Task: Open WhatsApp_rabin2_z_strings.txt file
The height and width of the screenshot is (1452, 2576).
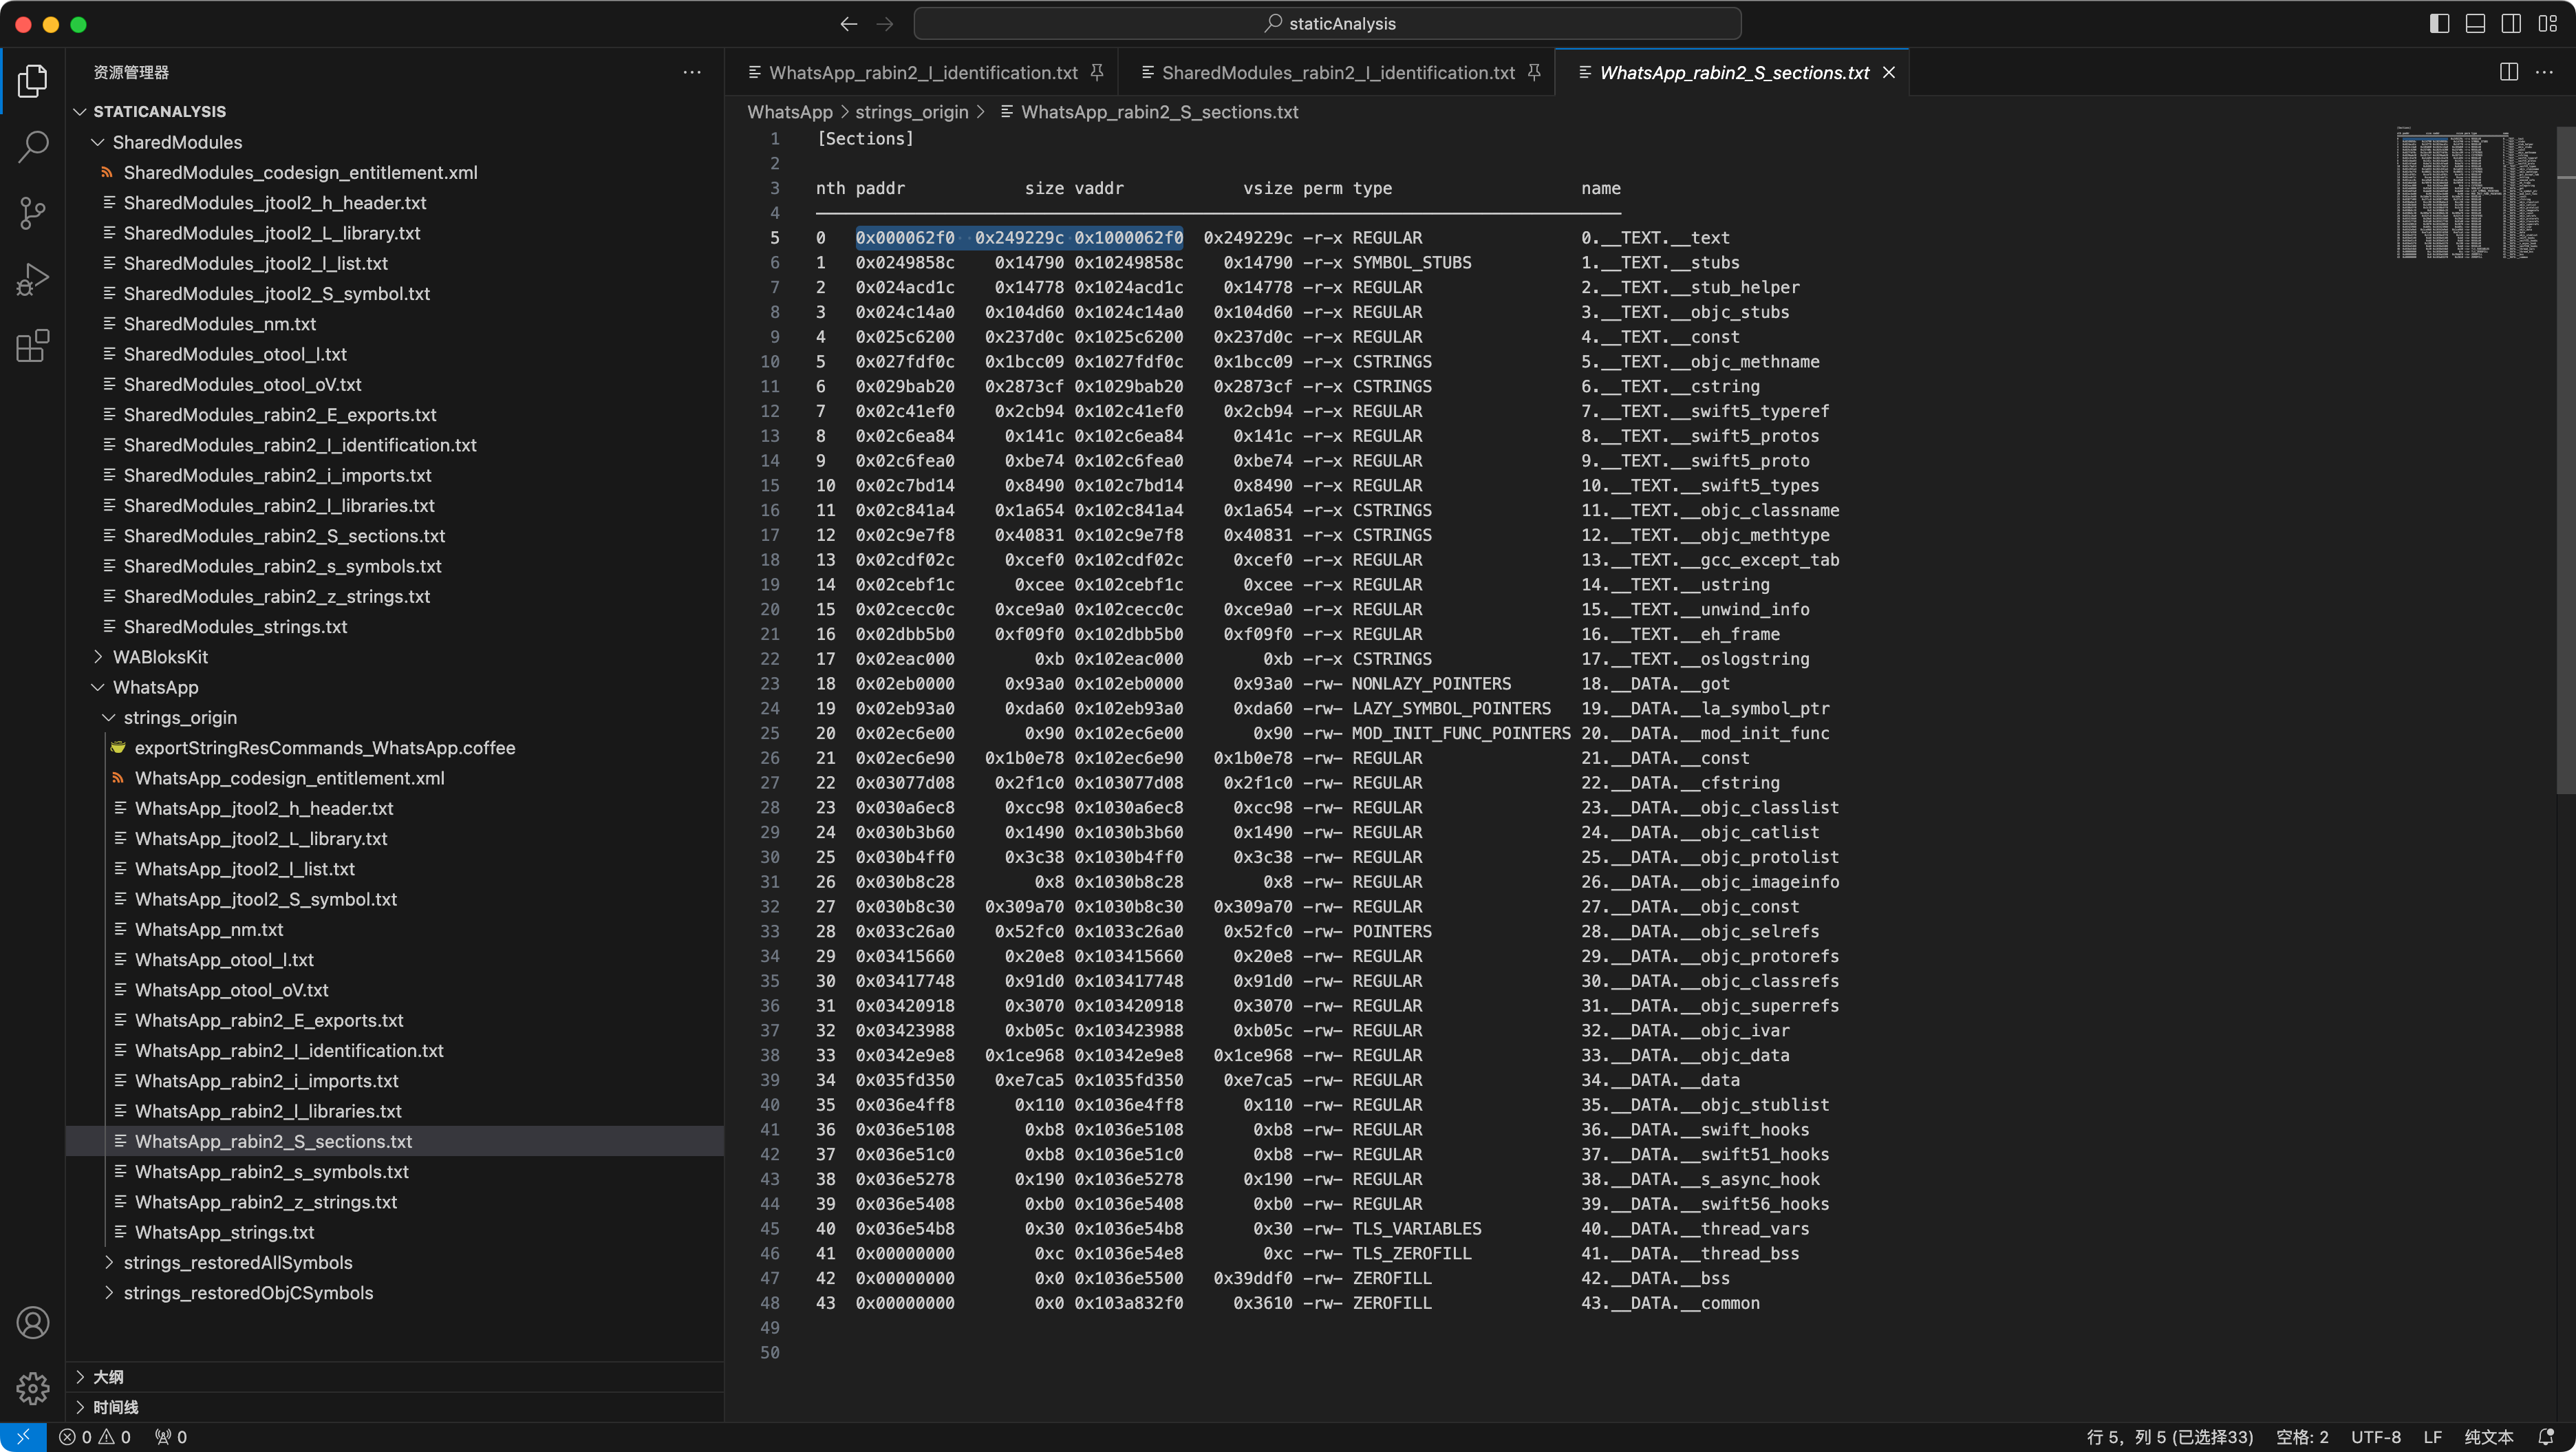Action: (x=395, y=1202)
